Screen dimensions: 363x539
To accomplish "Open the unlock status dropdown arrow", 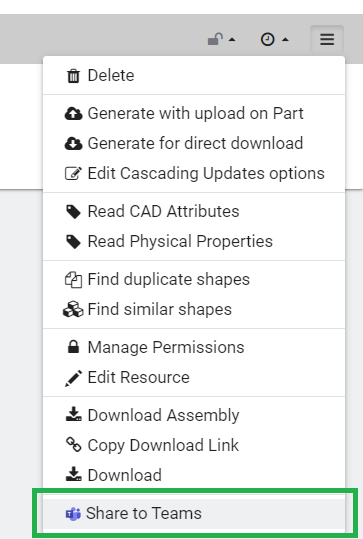I will 232,40.
